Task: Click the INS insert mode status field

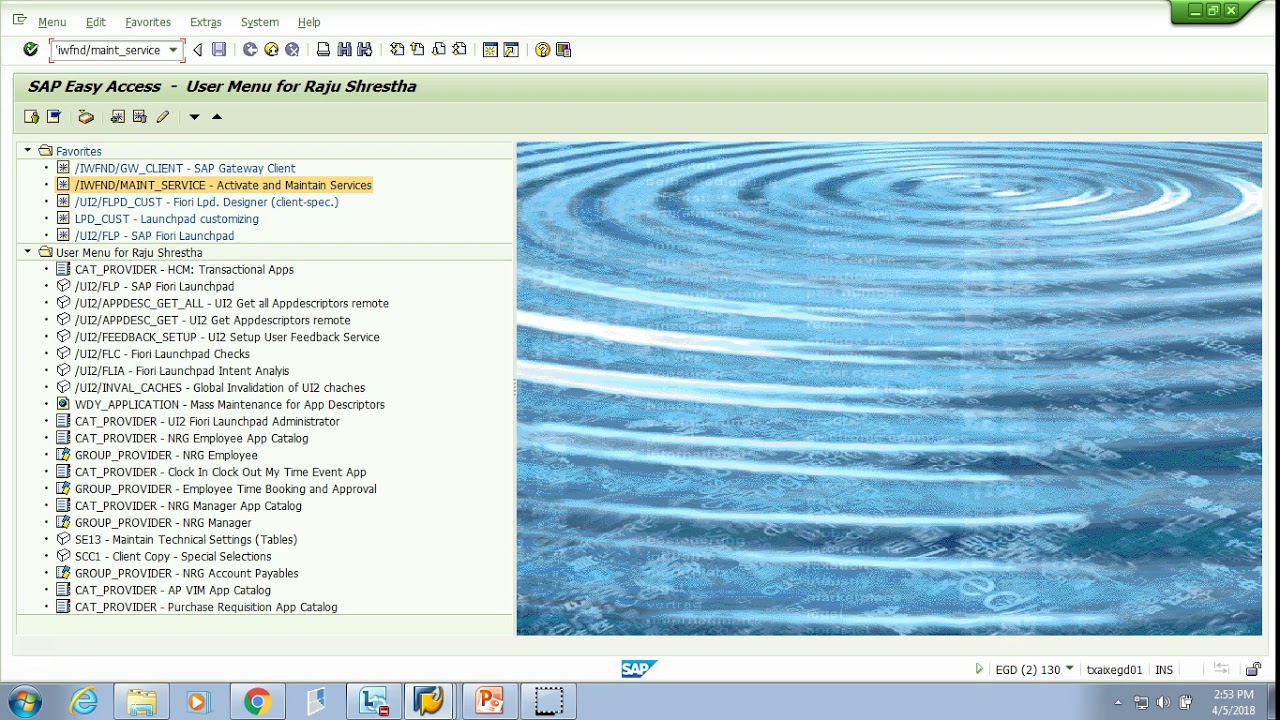Action: [1164, 669]
